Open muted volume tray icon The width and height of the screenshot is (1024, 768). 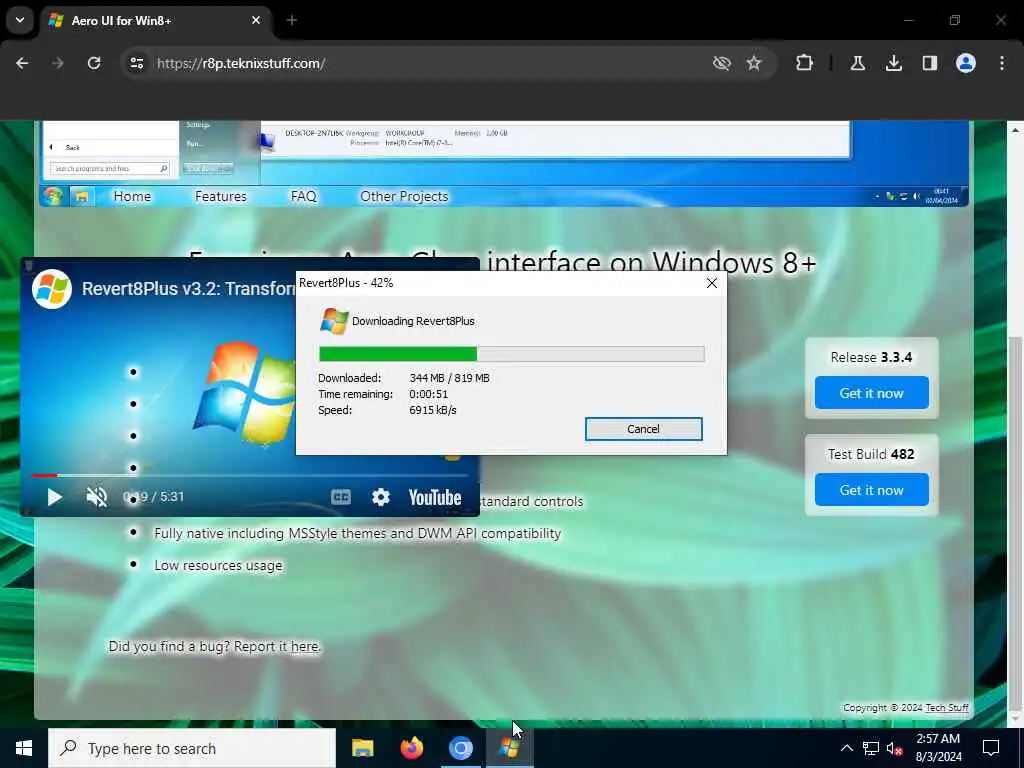click(x=895, y=748)
